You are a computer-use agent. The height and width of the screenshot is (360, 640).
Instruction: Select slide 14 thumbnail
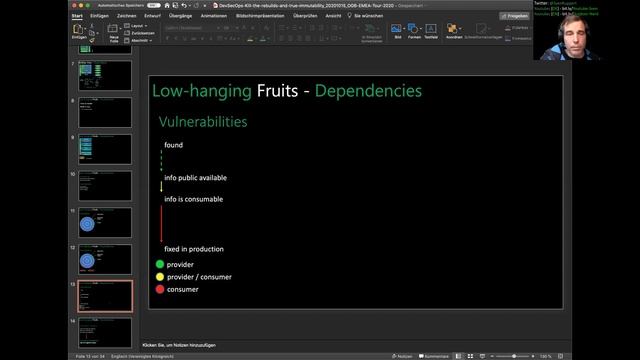(105, 333)
